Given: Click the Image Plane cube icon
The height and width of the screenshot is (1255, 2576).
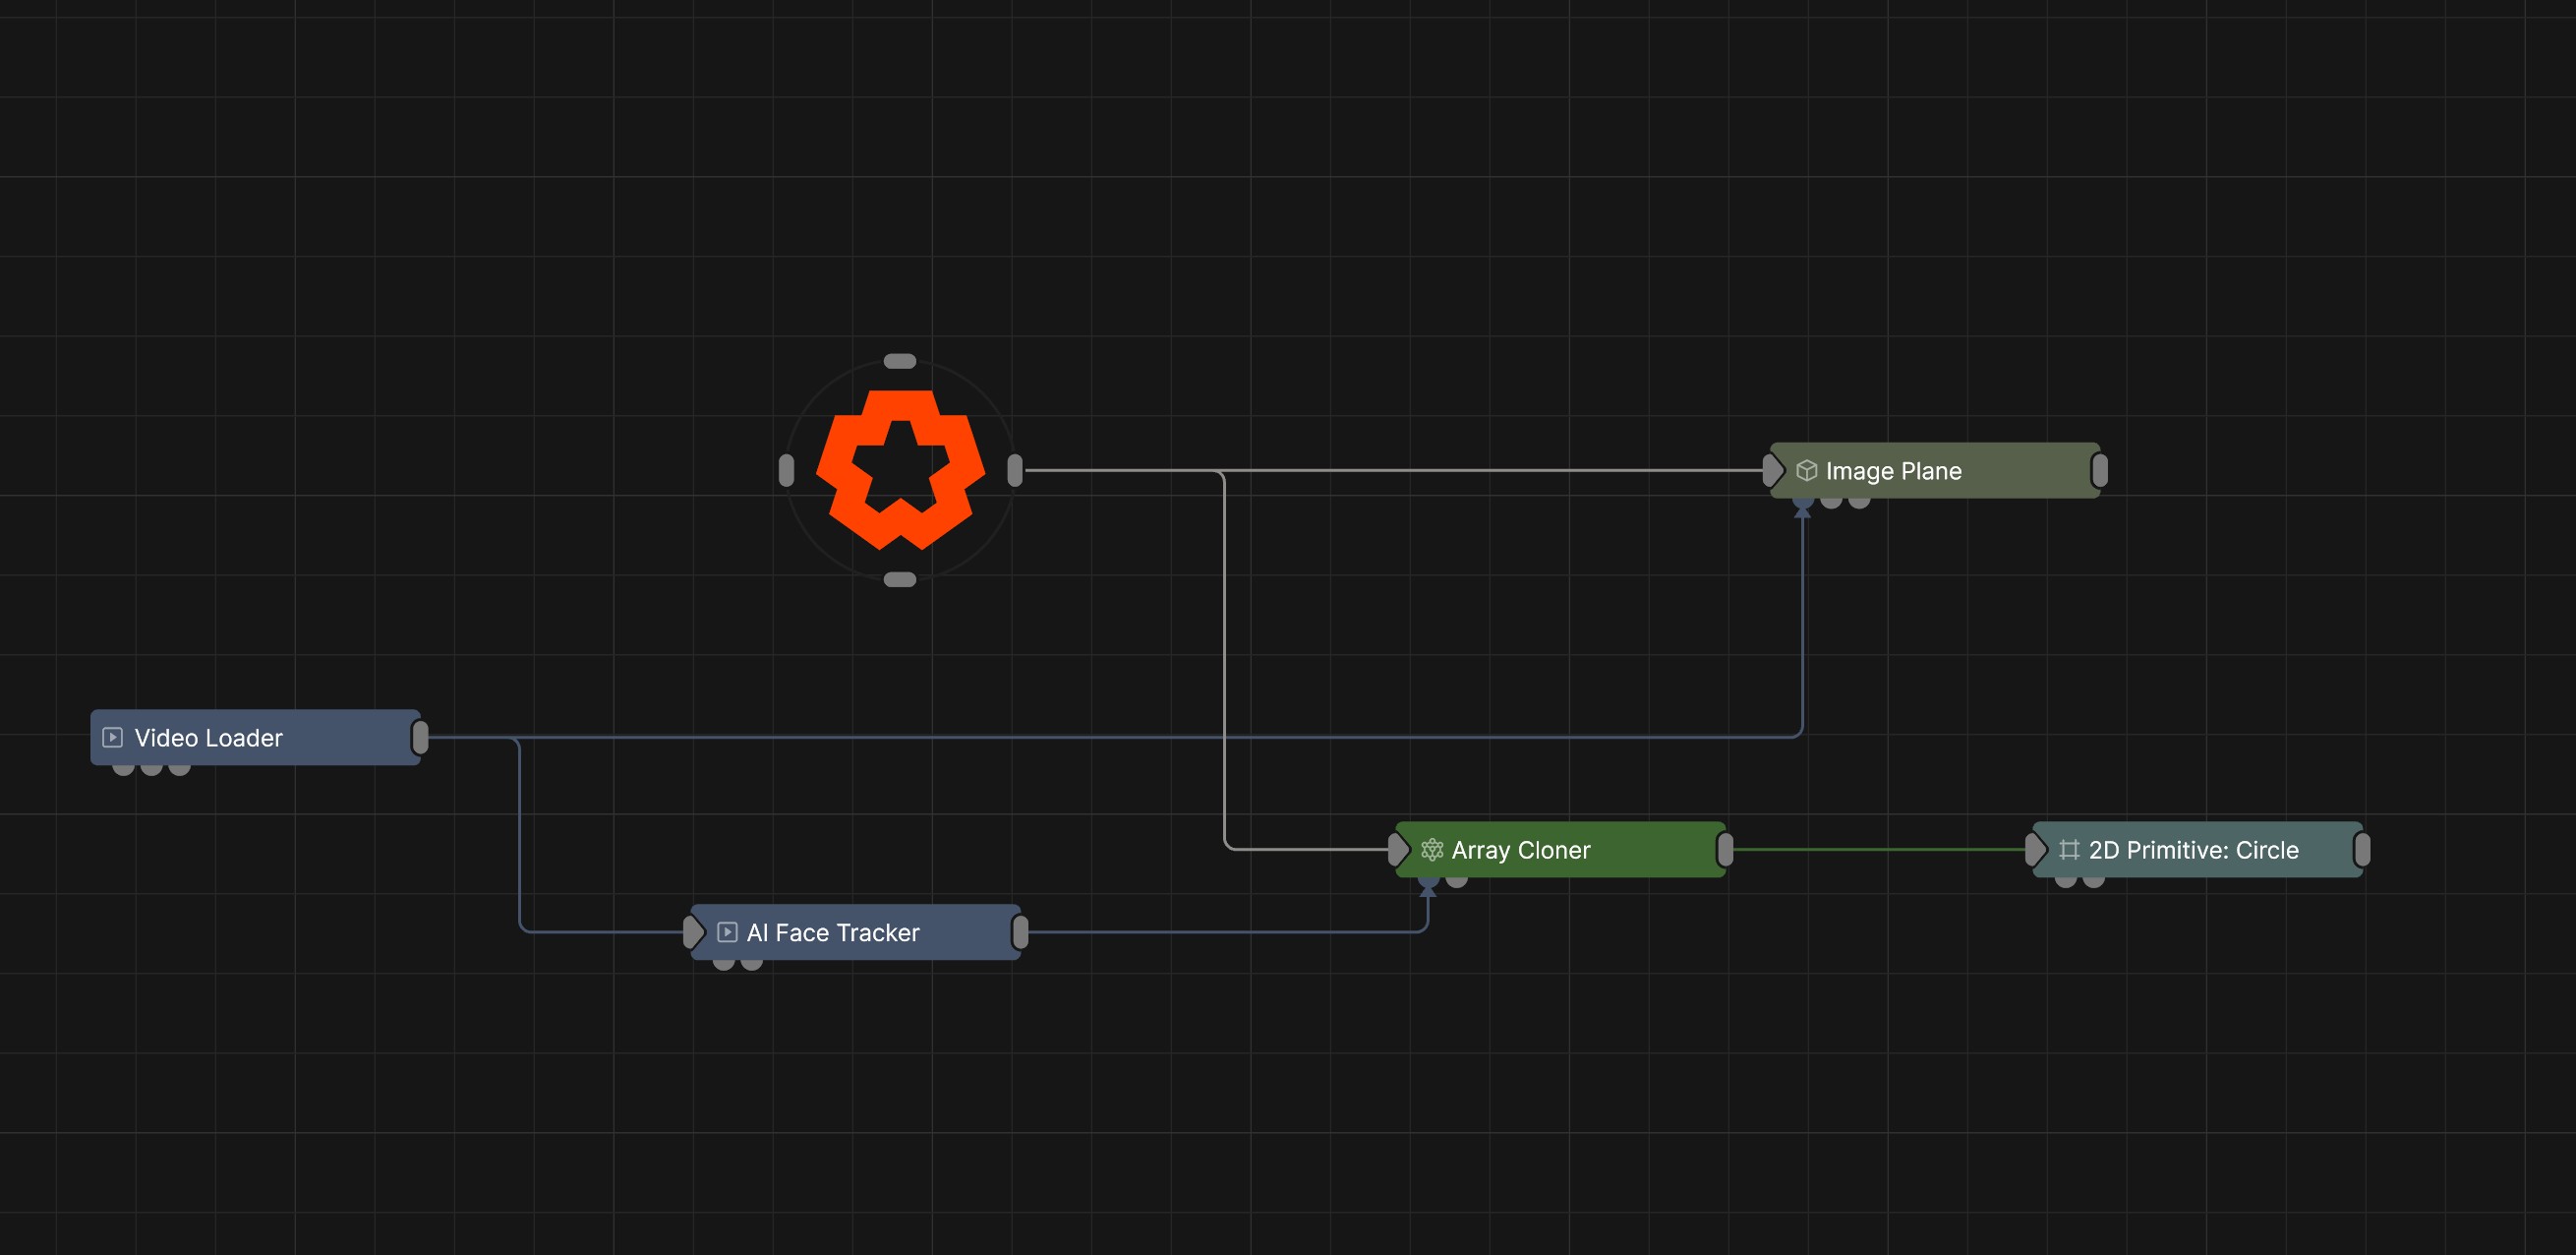Looking at the screenshot, I should 1806,471.
